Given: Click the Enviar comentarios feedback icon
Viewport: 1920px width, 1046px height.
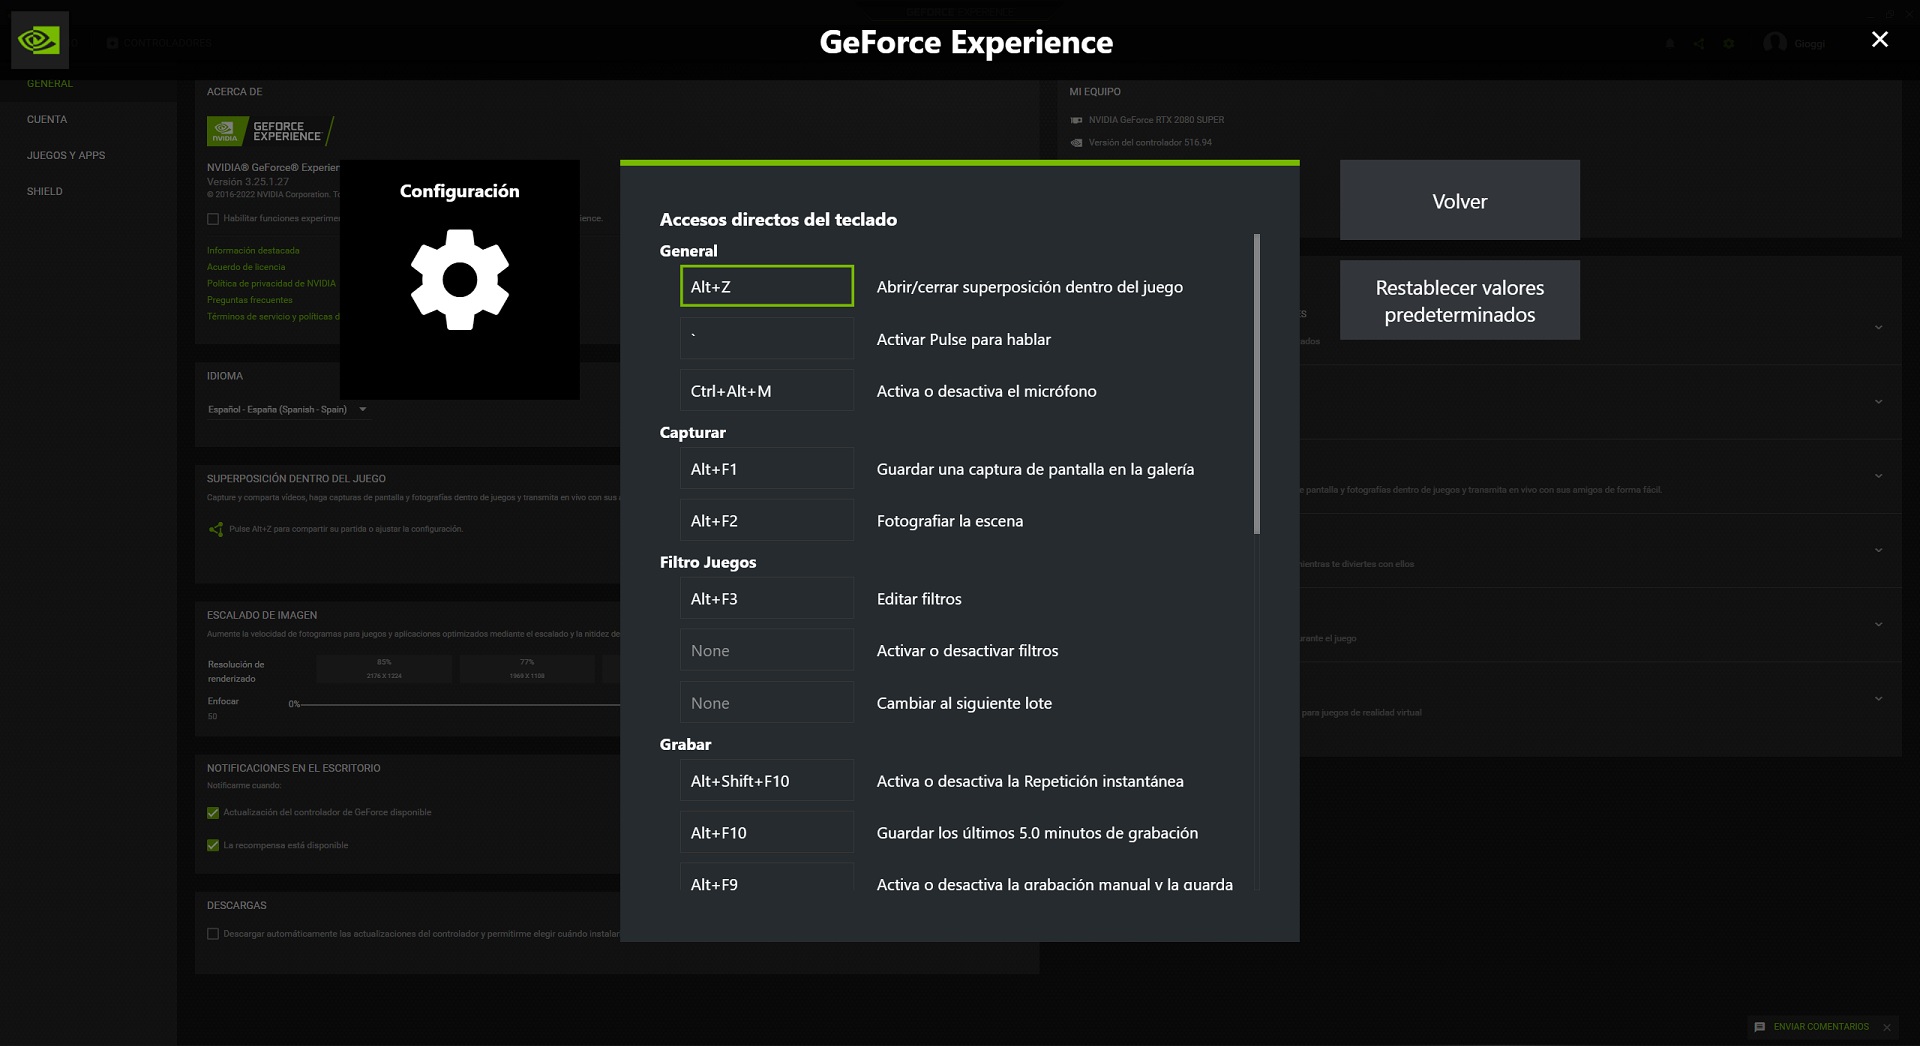Looking at the screenshot, I should [x=1760, y=1027].
